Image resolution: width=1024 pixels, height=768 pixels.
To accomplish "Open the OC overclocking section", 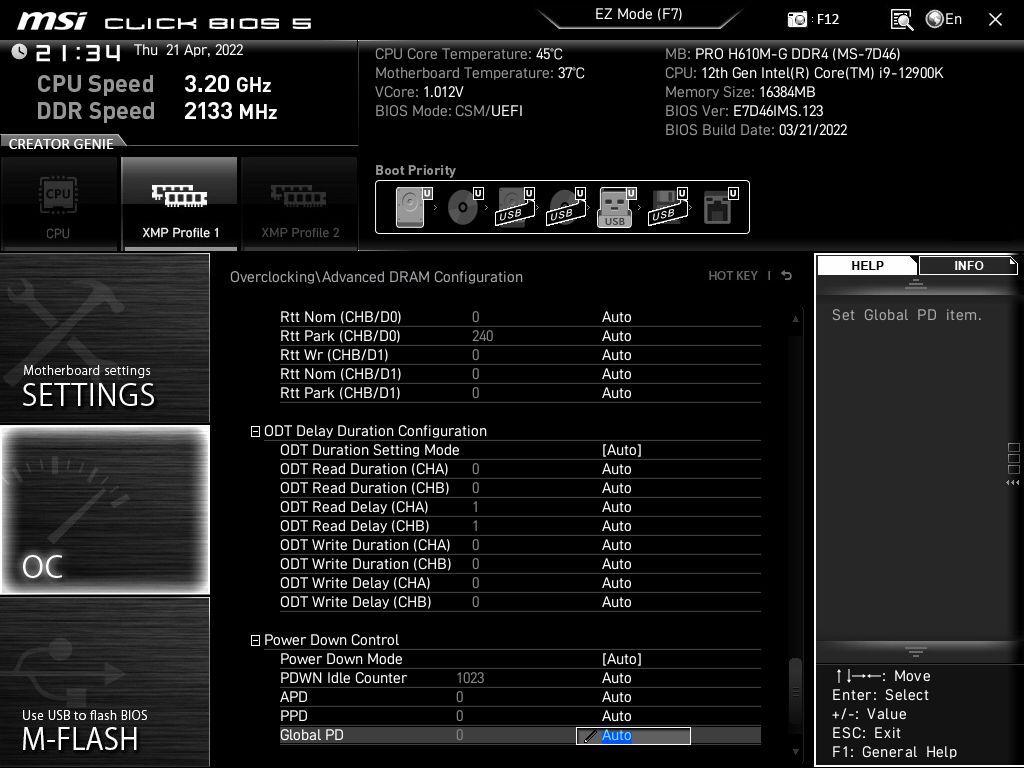I will 105,510.
